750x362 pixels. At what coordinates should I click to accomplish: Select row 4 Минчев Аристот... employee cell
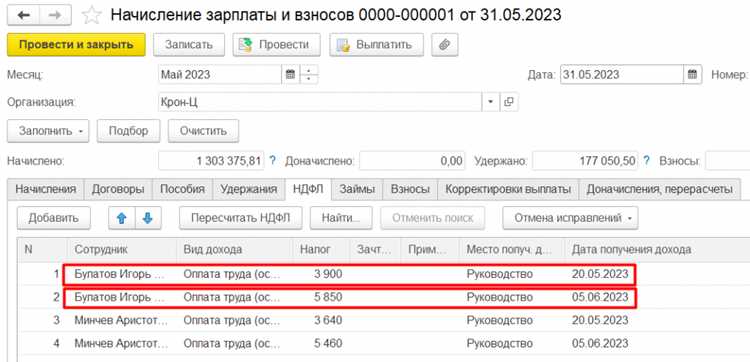tap(121, 343)
